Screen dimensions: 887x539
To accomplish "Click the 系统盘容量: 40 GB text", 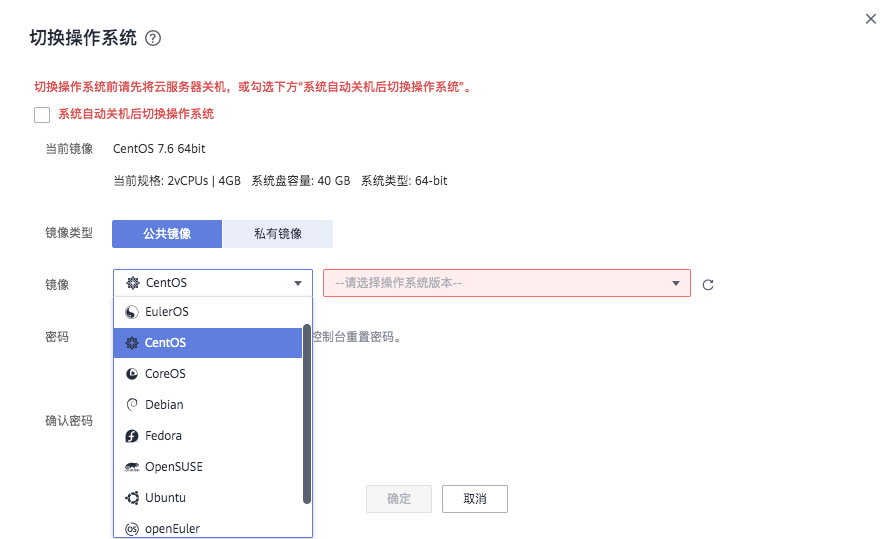I will (x=301, y=181).
